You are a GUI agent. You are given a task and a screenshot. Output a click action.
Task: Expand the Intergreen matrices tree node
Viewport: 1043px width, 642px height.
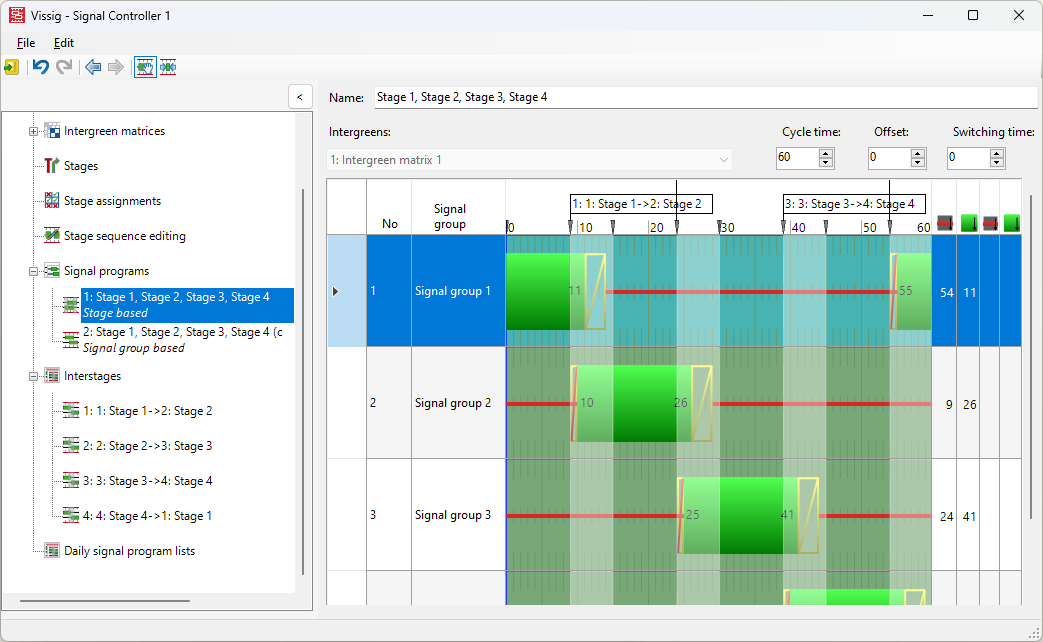pos(34,131)
